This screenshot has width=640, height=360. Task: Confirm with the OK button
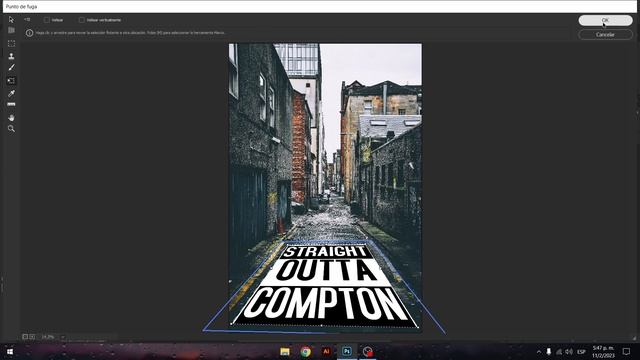[x=605, y=20]
